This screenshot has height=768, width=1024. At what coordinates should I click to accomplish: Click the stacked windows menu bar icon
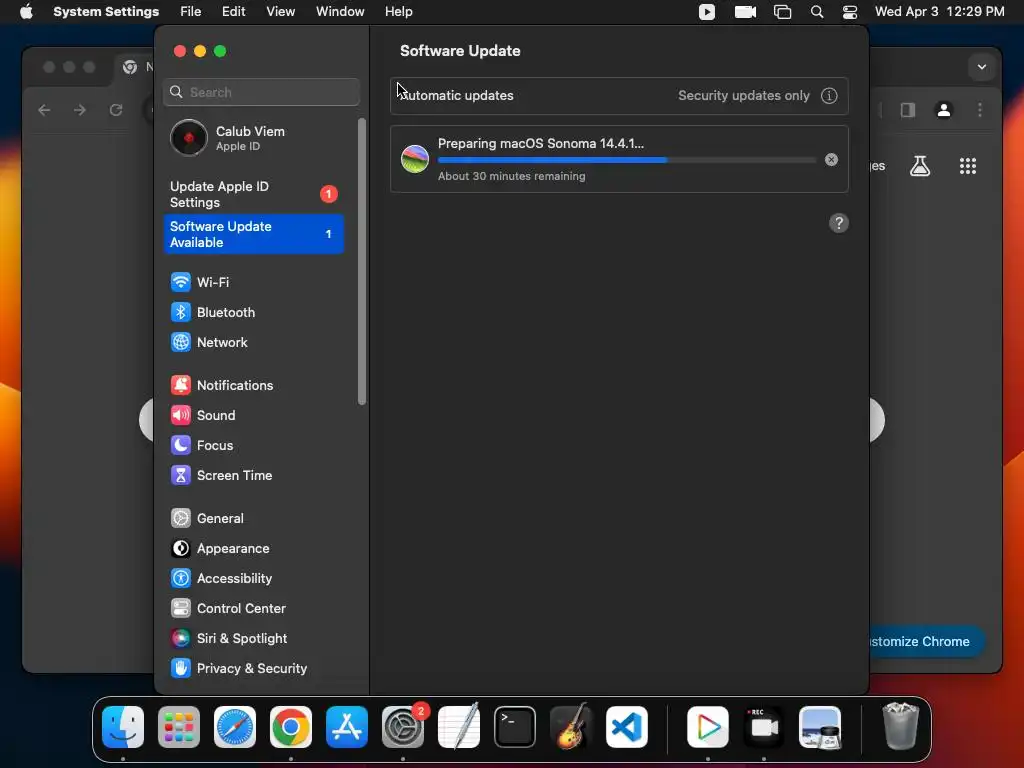coord(782,12)
